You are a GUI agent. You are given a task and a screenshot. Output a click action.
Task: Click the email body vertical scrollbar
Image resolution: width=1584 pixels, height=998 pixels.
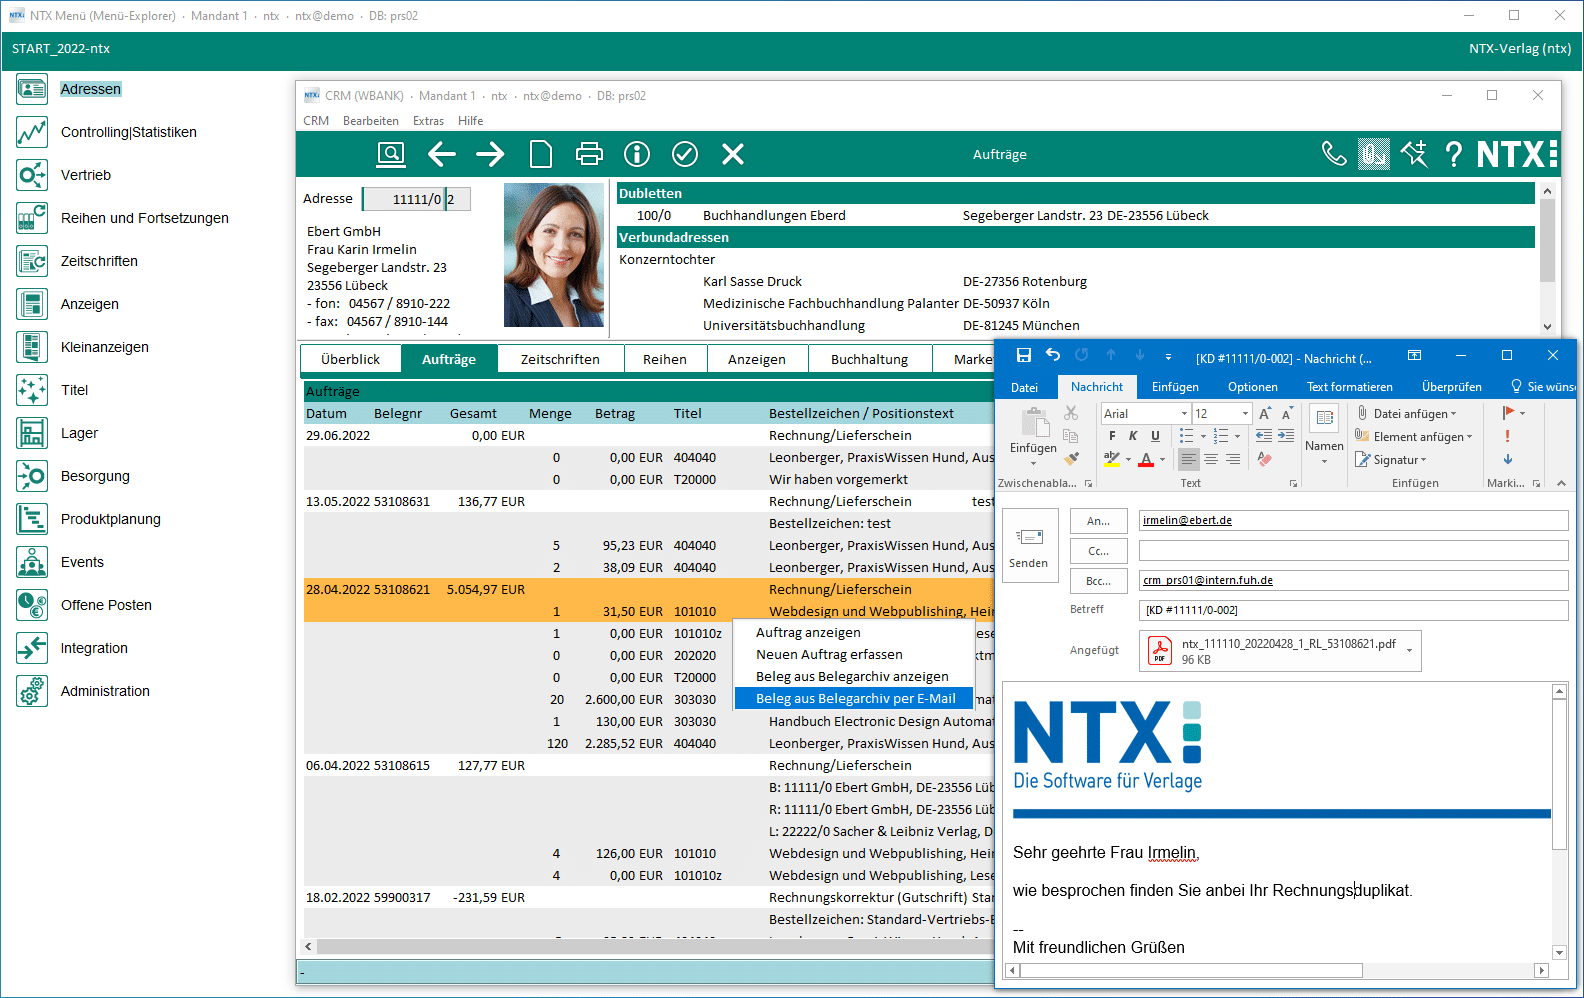1558,820
